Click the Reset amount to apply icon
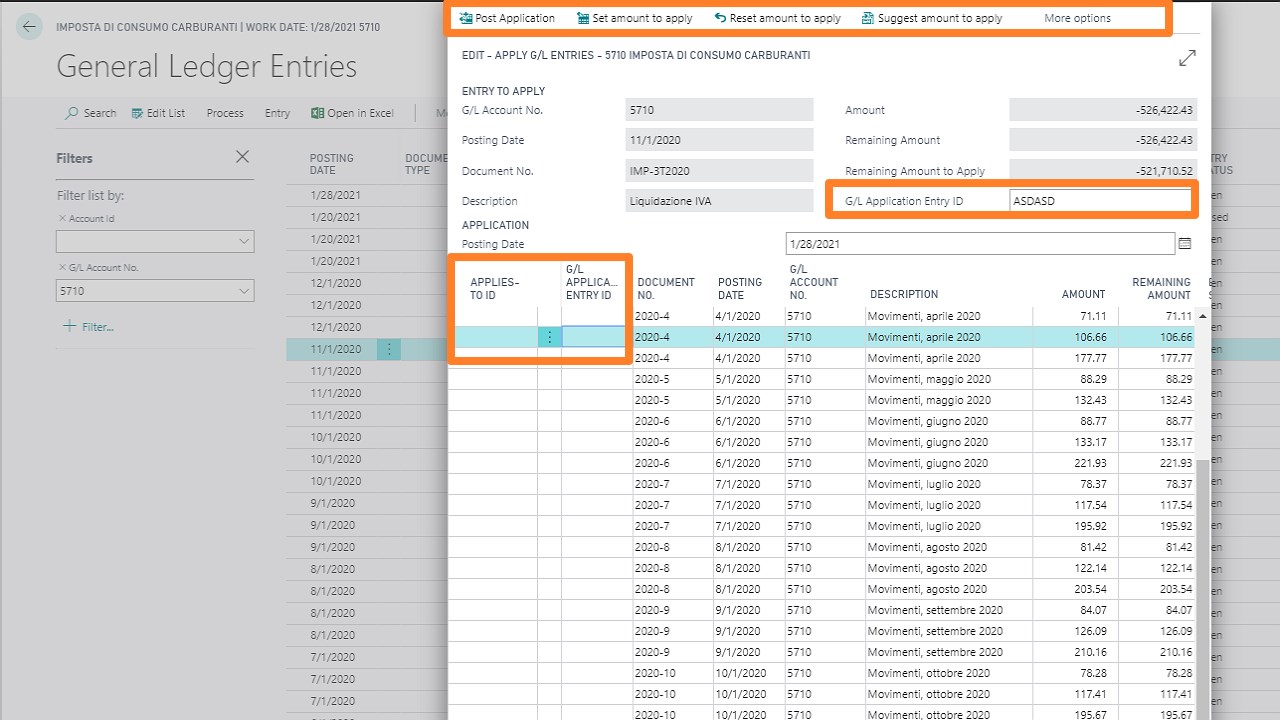 pos(720,18)
